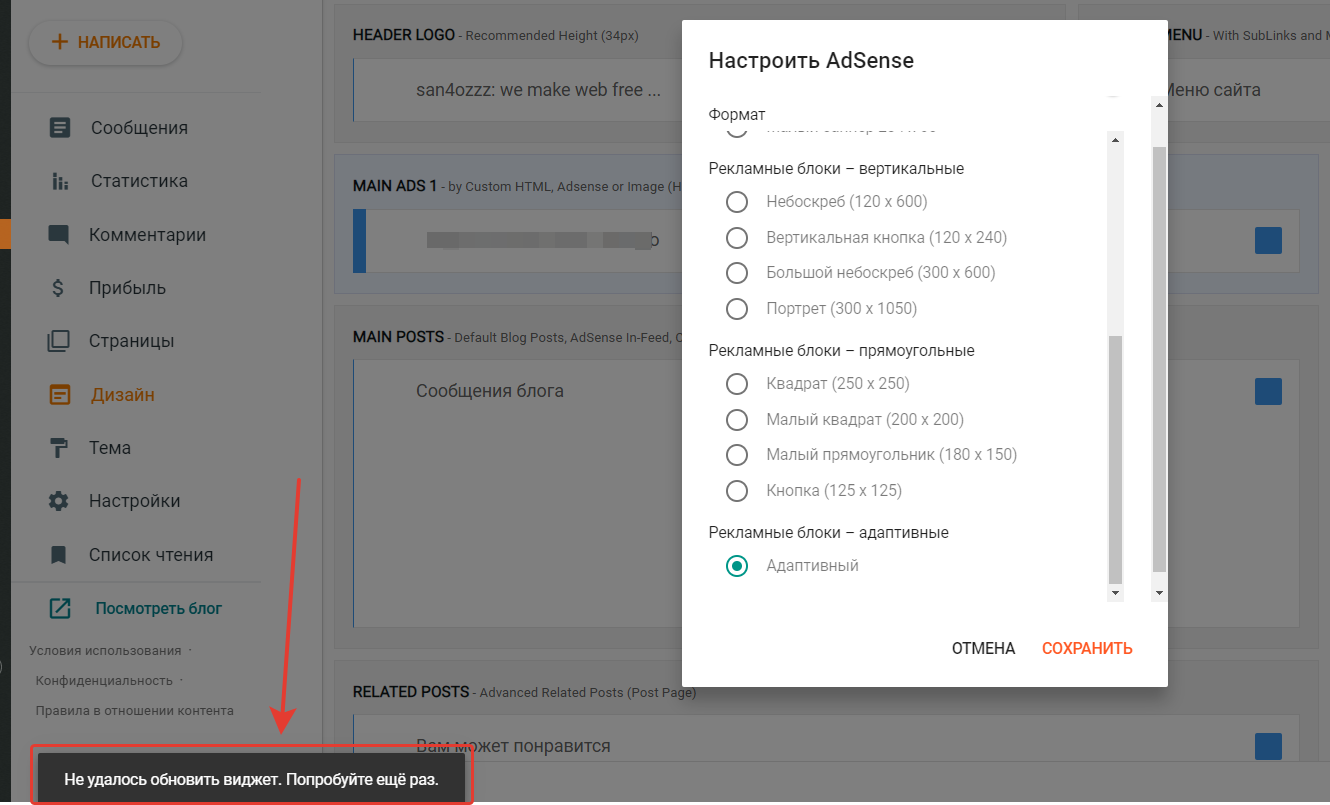The image size is (1330, 805).
Task: Click the Настройки gear icon
Action: (x=59, y=501)
